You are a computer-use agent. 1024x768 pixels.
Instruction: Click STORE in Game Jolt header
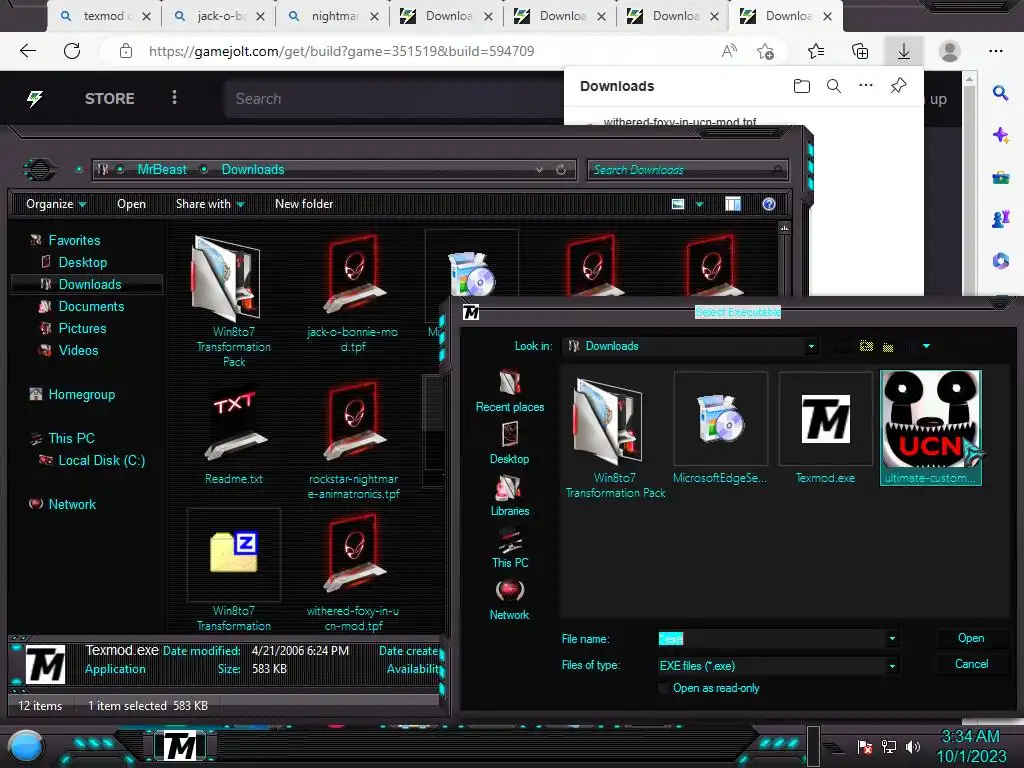tap(110, 99)
